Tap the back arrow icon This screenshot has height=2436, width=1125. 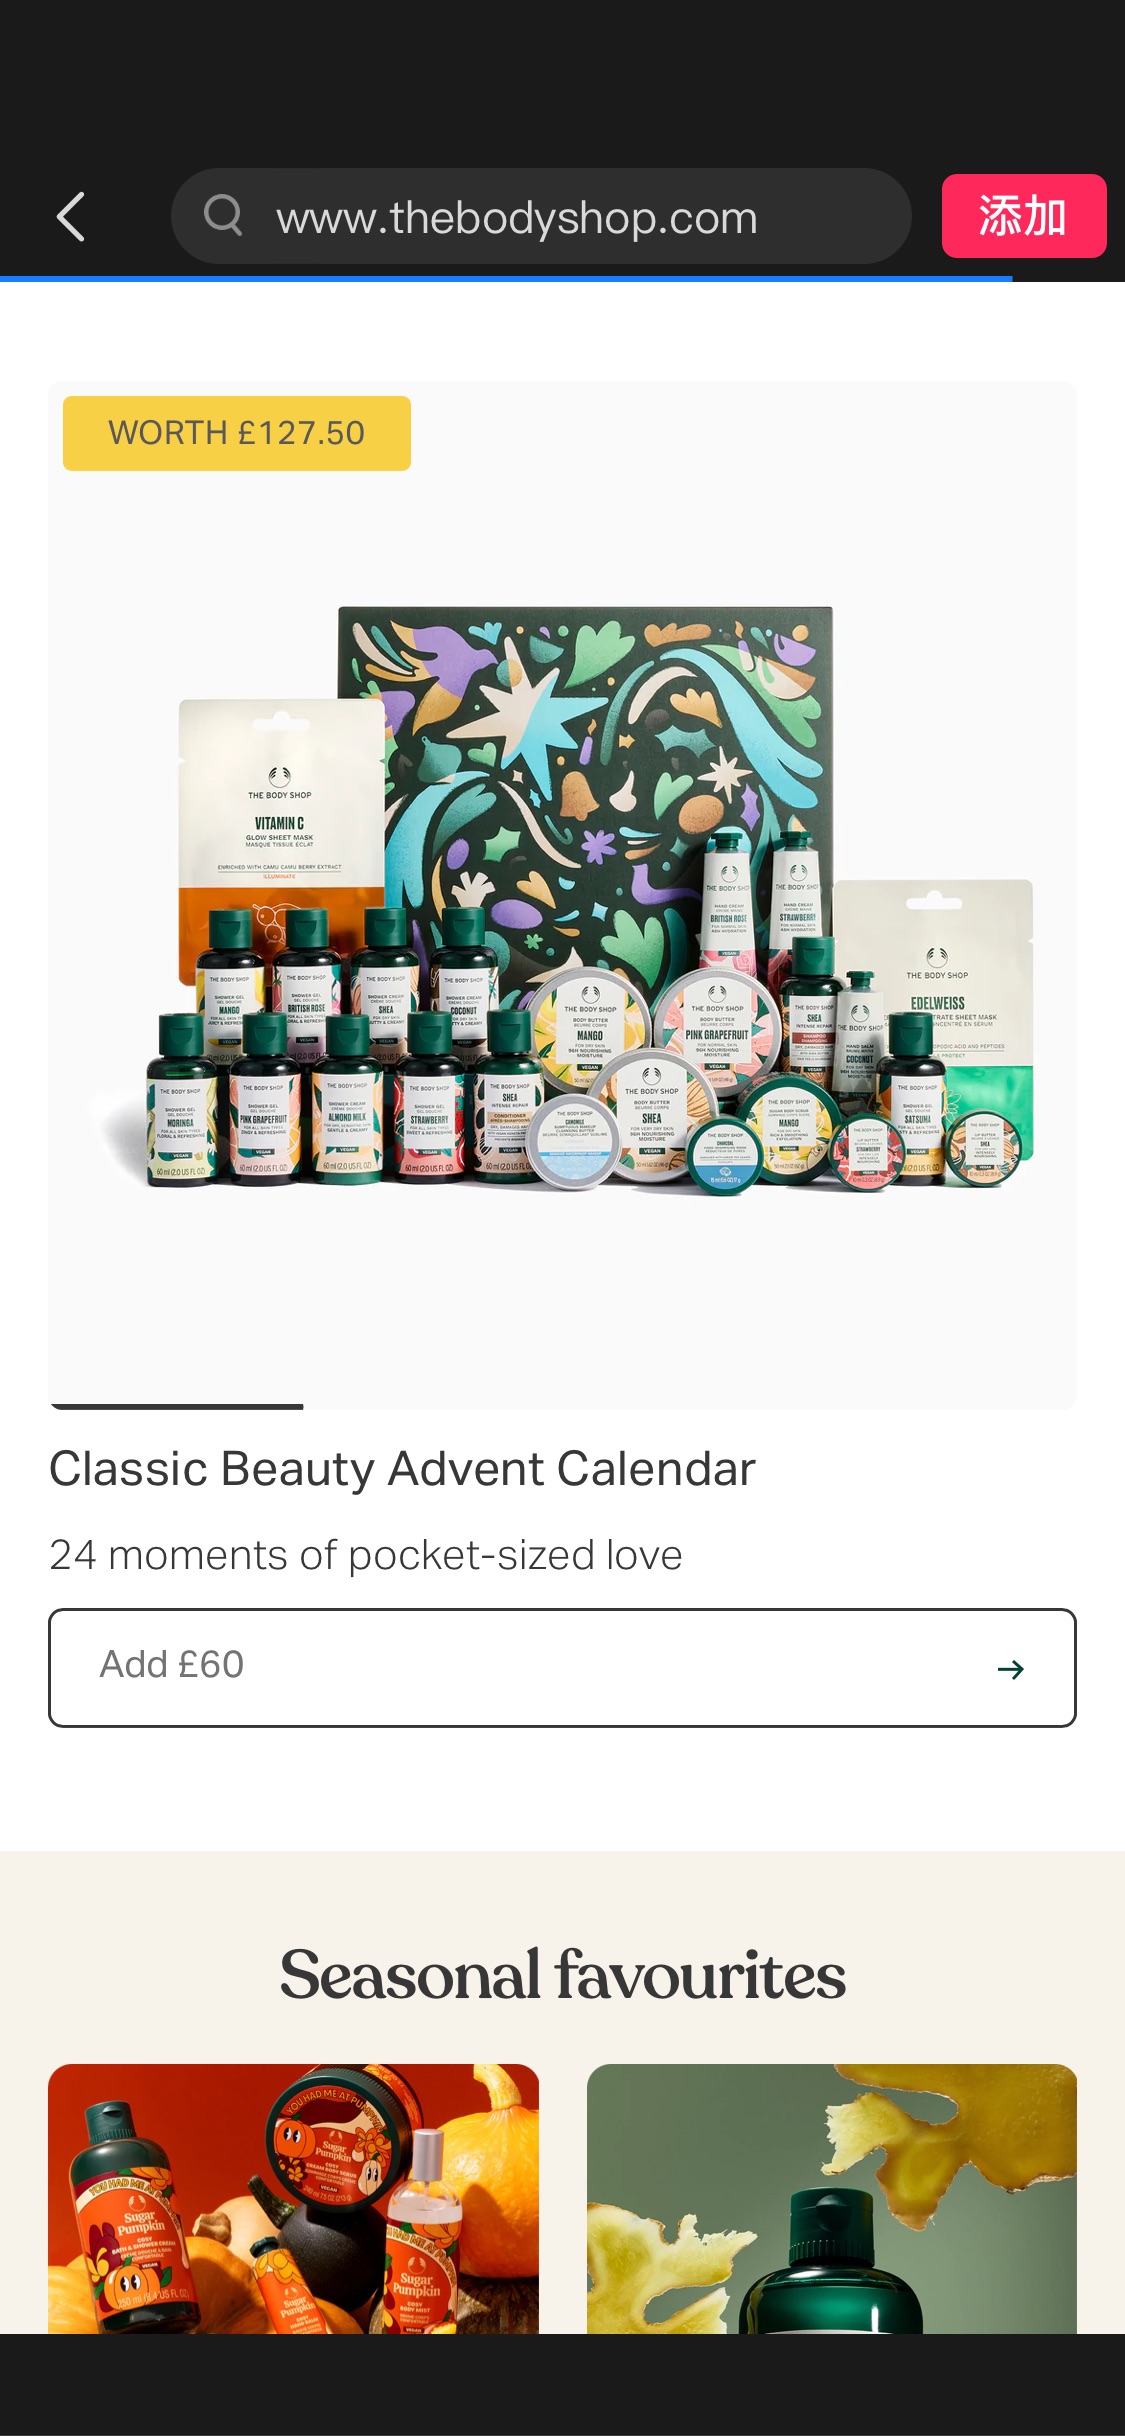click(71, 217)
